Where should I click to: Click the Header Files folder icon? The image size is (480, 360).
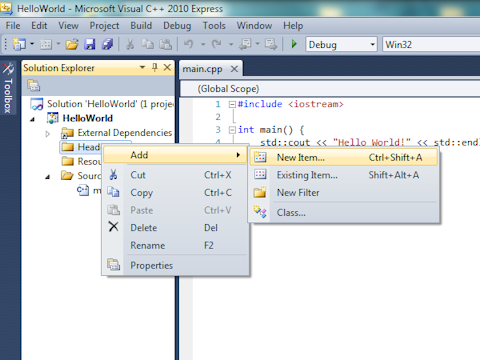click(68, 147)
